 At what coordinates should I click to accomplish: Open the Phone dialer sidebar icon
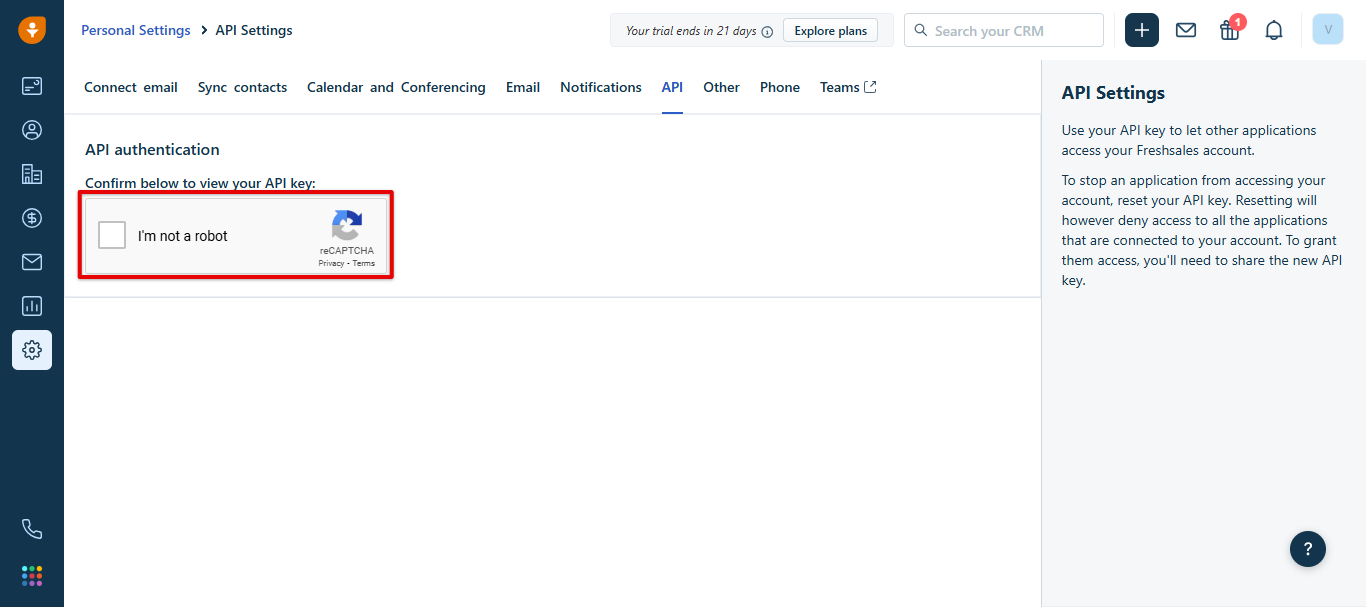click(x=32, y=529)
